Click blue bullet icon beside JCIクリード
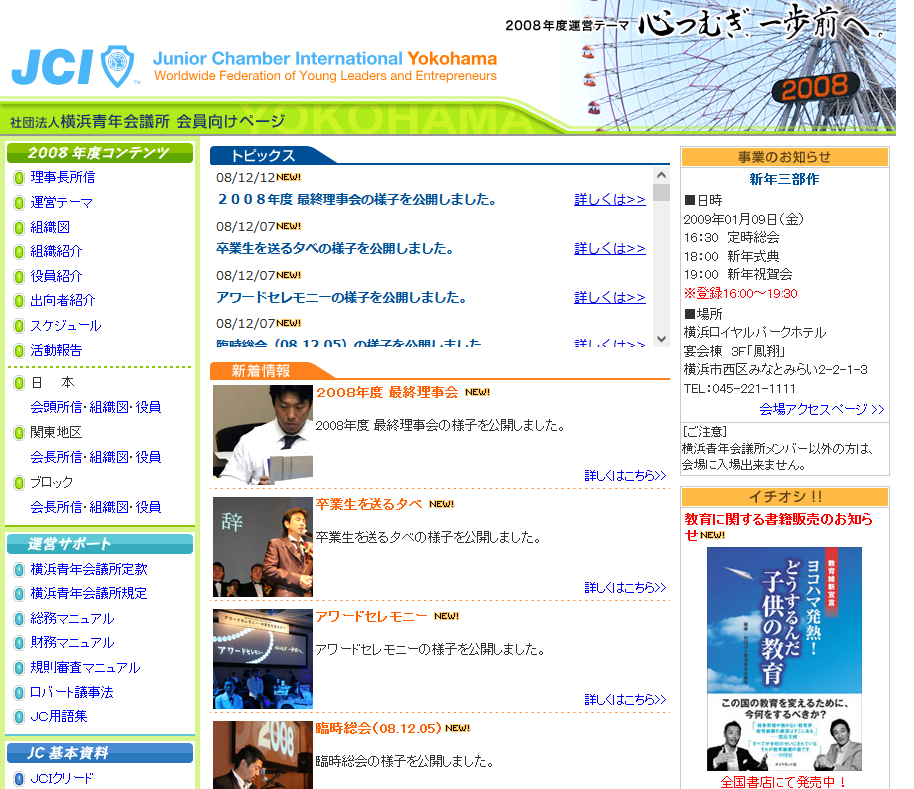This screenshot has width=914, height=789. coord(19,779)
